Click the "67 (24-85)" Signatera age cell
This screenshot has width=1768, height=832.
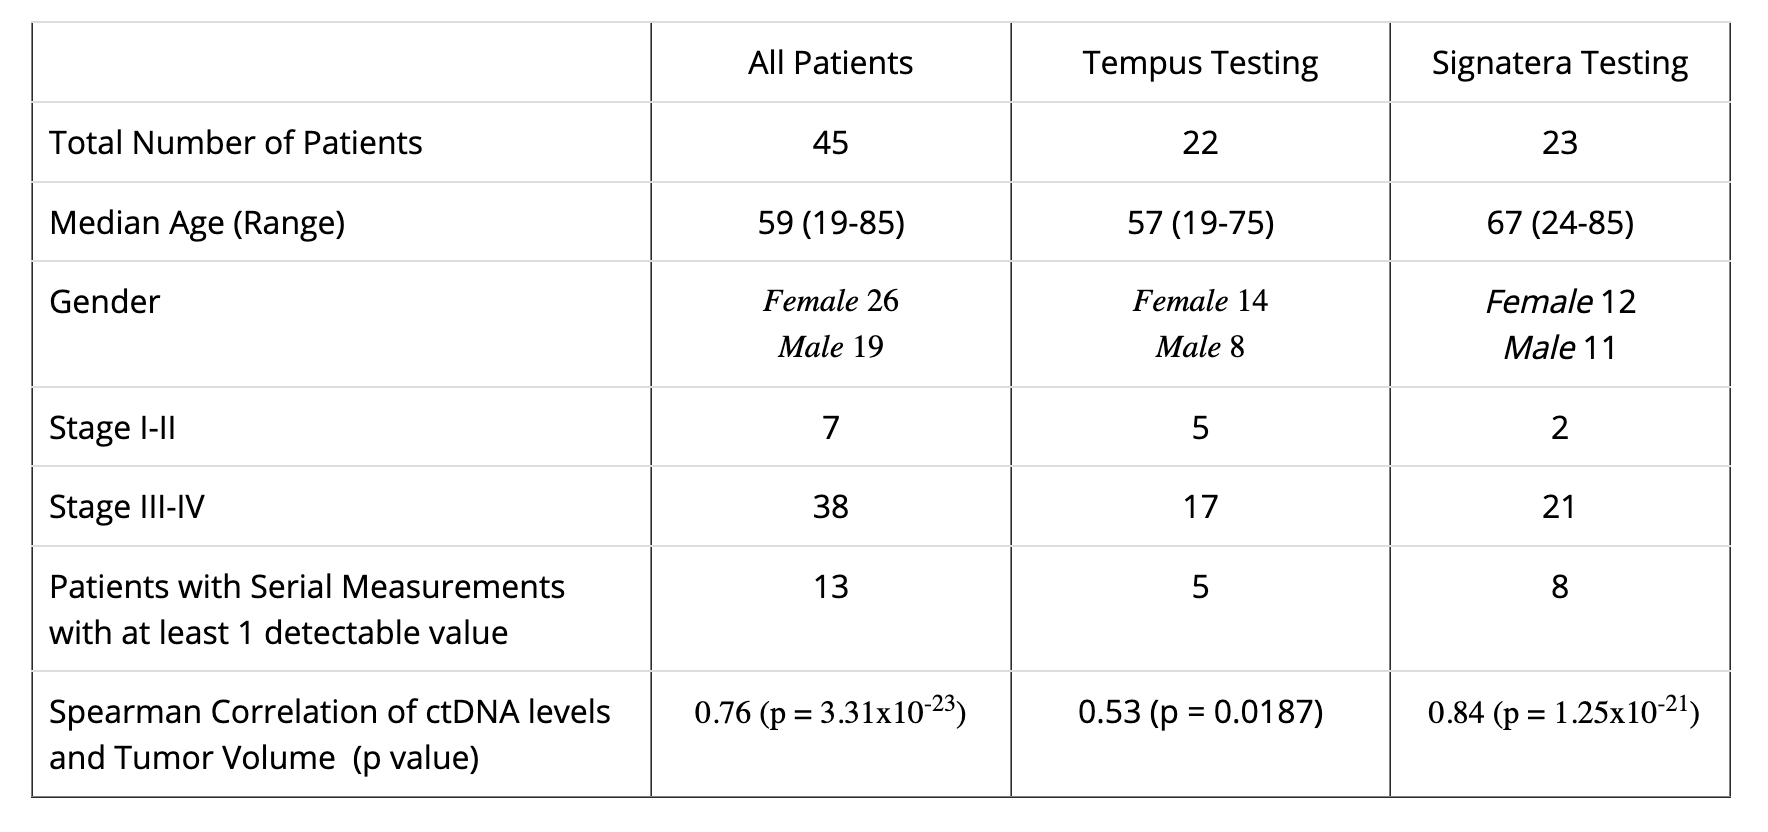point(1559,222)
